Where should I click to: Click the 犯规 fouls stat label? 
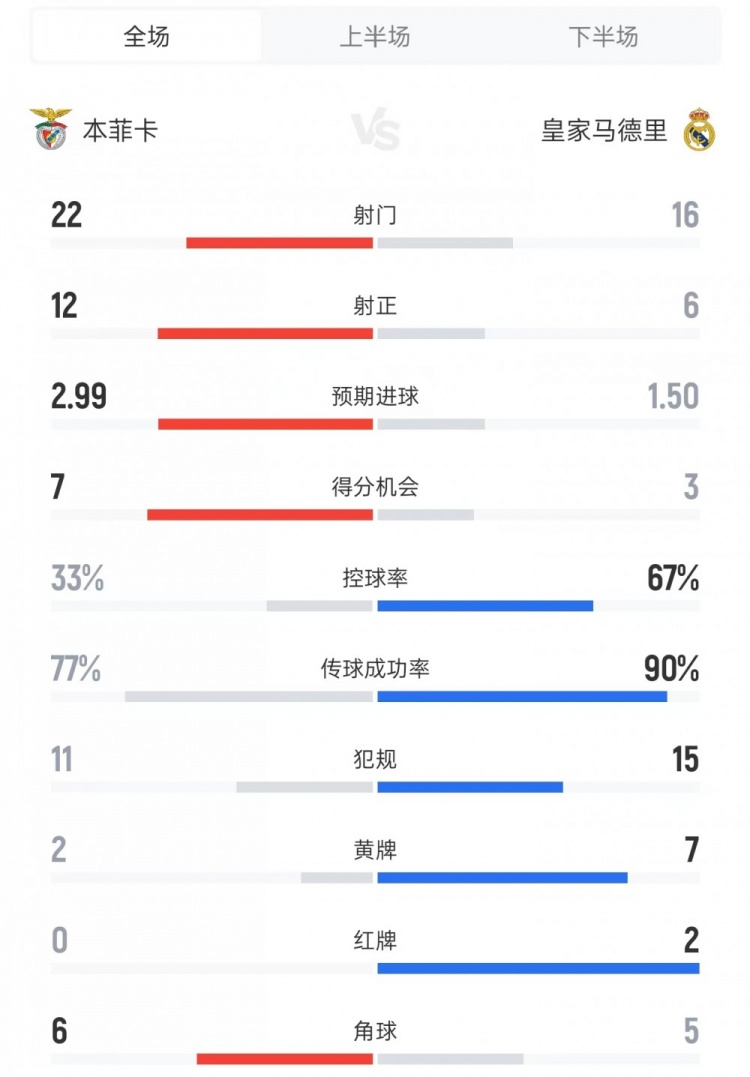pos(375,759)
